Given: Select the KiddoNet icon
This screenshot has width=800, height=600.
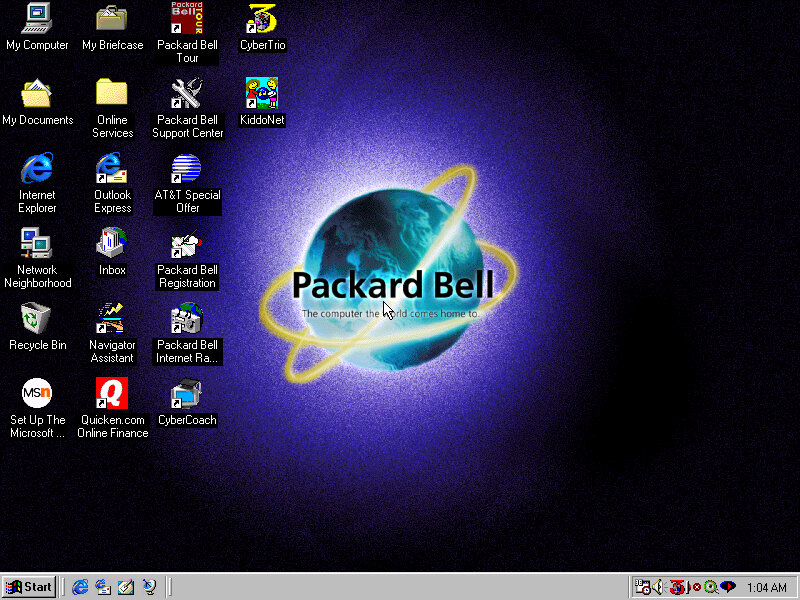Looking at the screenshot, I should click(x=263, y=95).
